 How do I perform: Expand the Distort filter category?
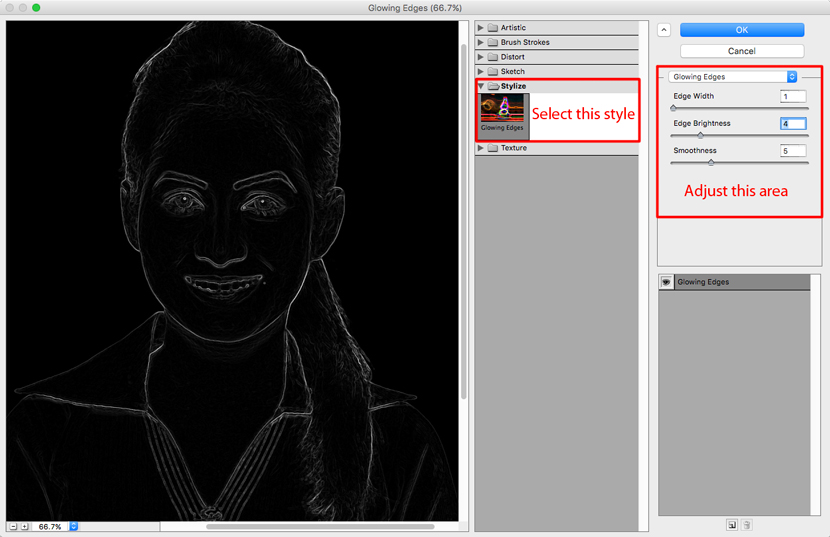[x=481, y=57]
